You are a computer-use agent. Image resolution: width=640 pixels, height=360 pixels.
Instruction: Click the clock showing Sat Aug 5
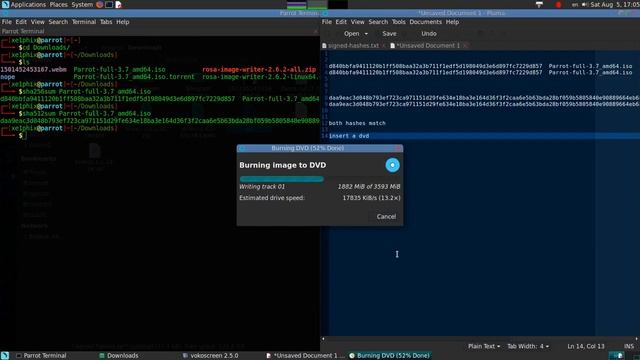[x=615, y=4]
